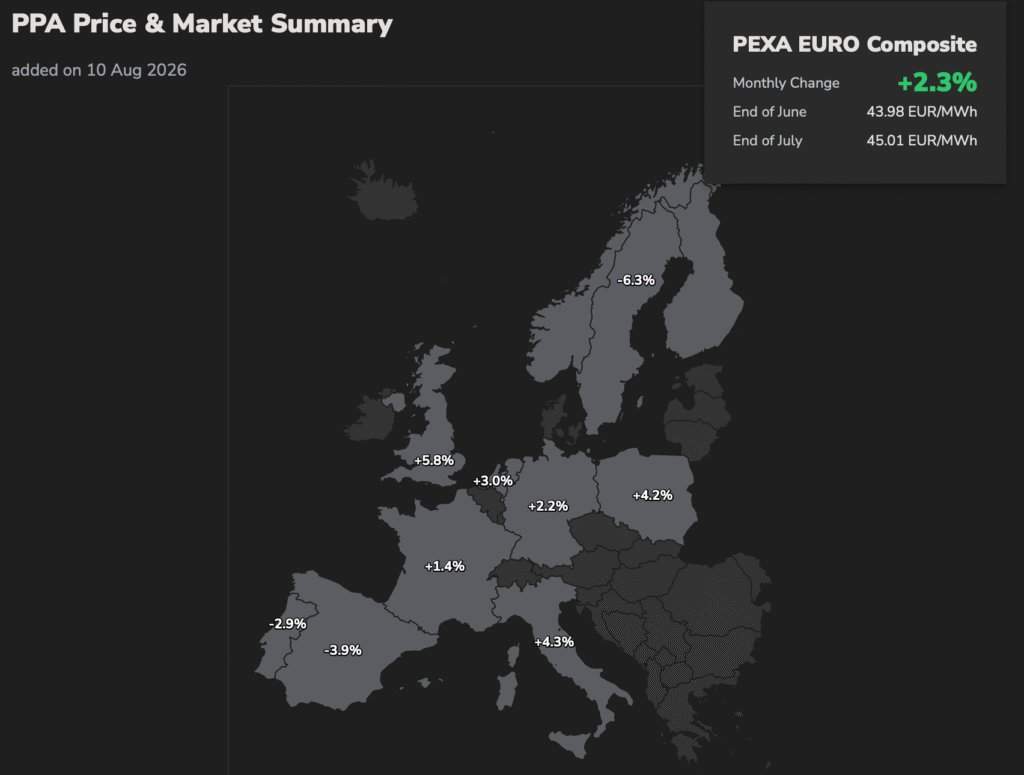Select the +2.3% monthly change value
Screen dimensions: 1024x775
(x=937, y=82)
